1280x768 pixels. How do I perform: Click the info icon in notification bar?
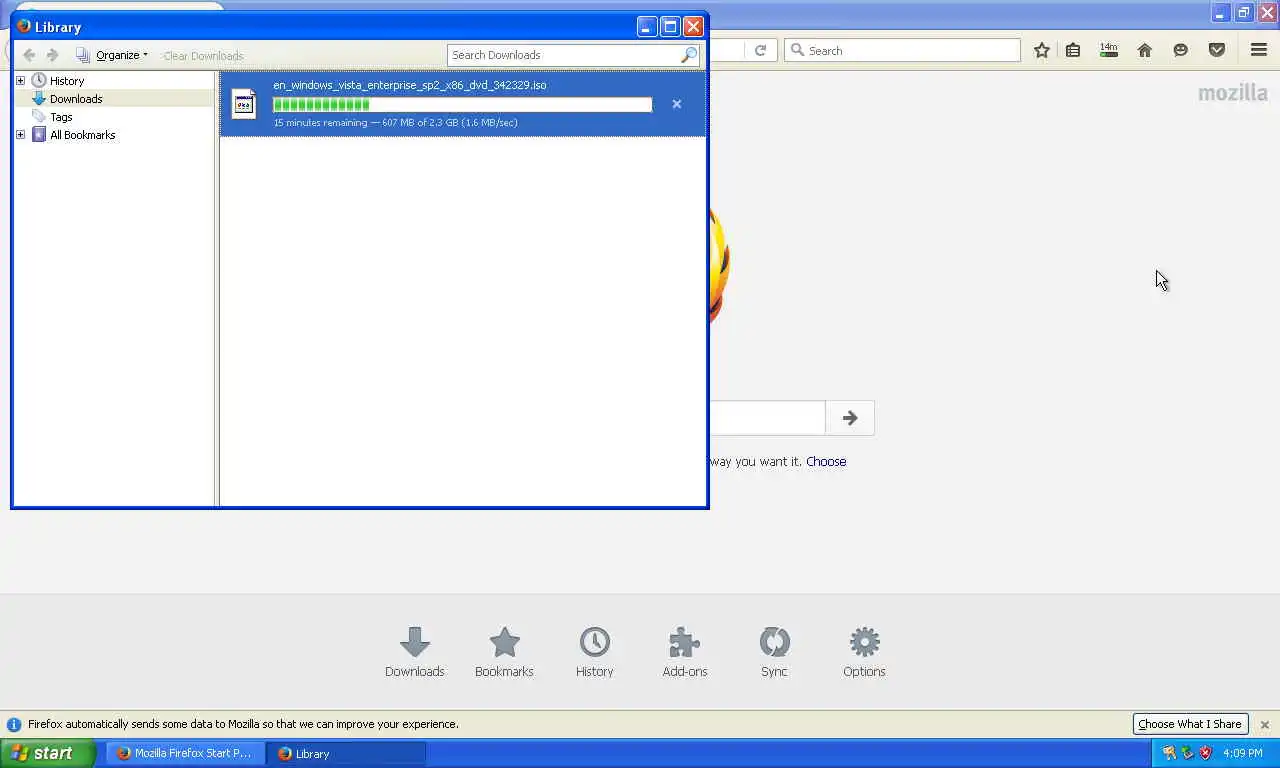click(14, 724)
